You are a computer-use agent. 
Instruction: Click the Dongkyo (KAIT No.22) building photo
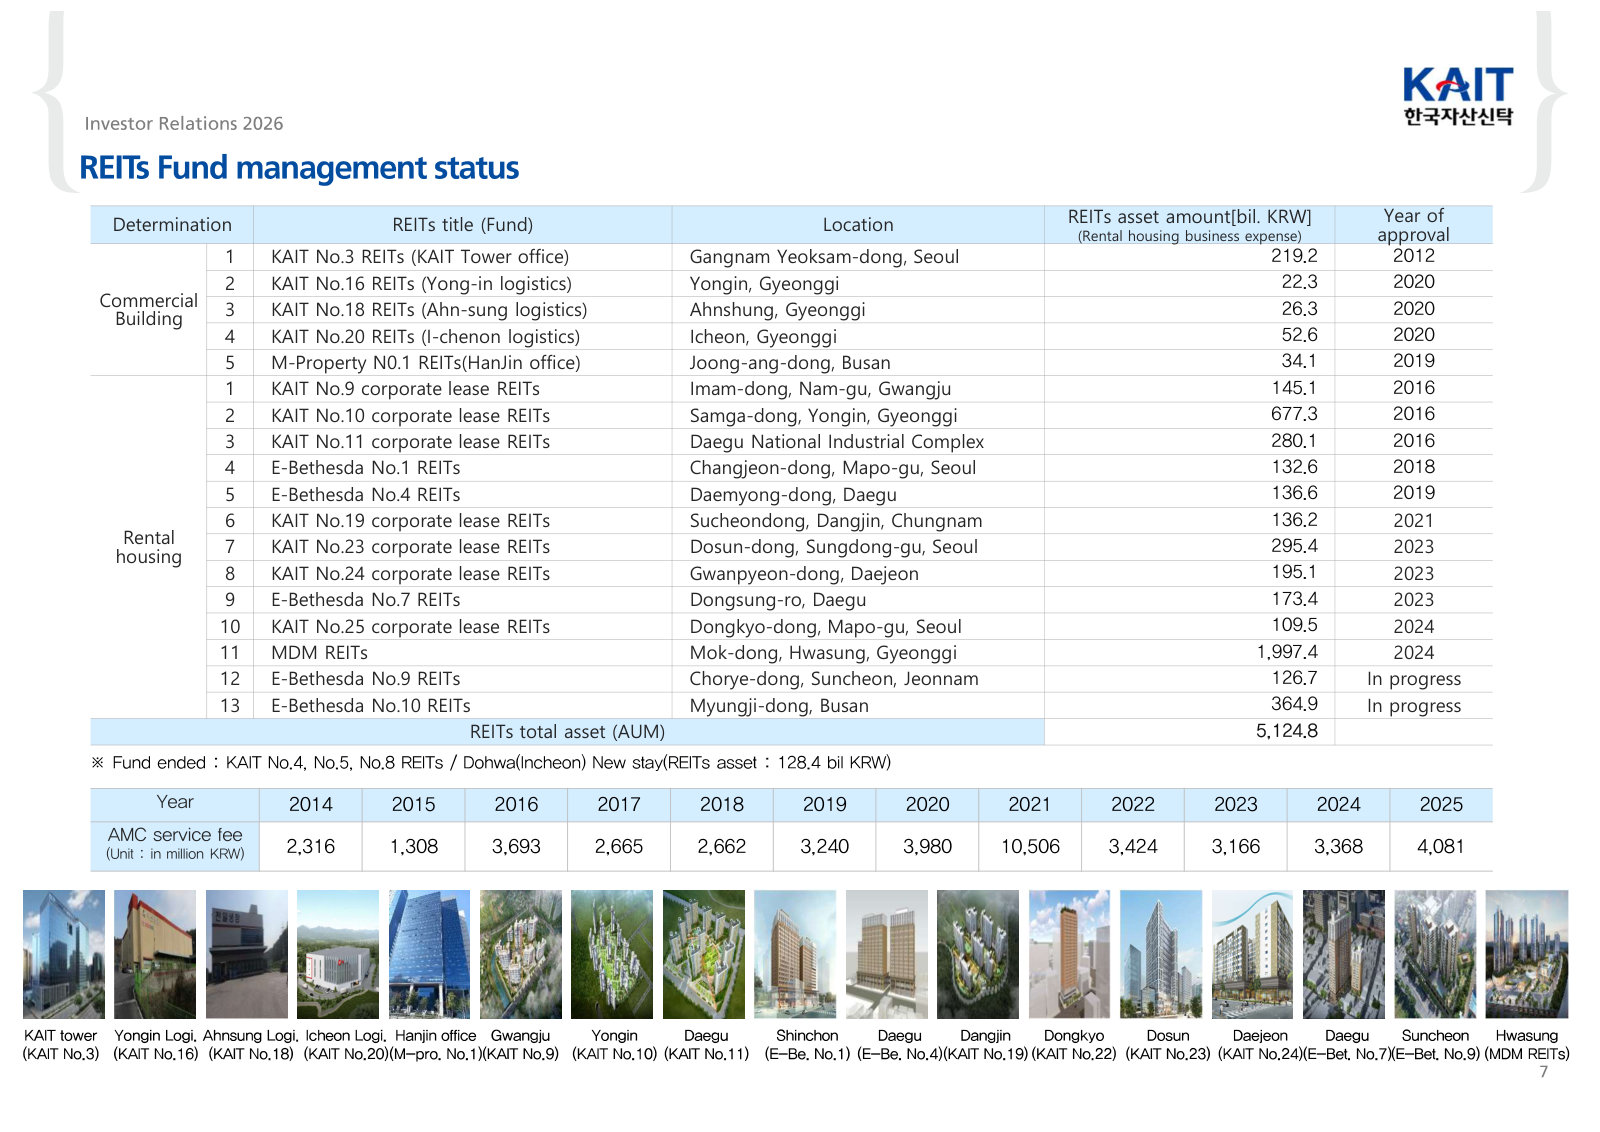pos(1070,954)
